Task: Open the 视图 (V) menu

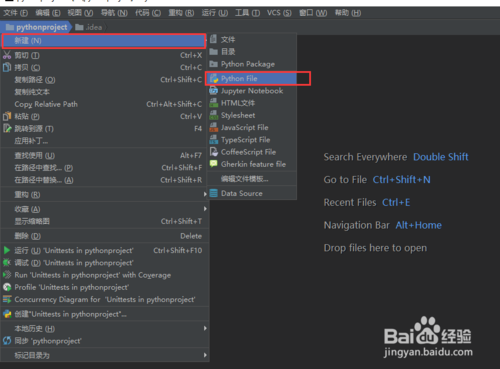Action: (80, 13)
